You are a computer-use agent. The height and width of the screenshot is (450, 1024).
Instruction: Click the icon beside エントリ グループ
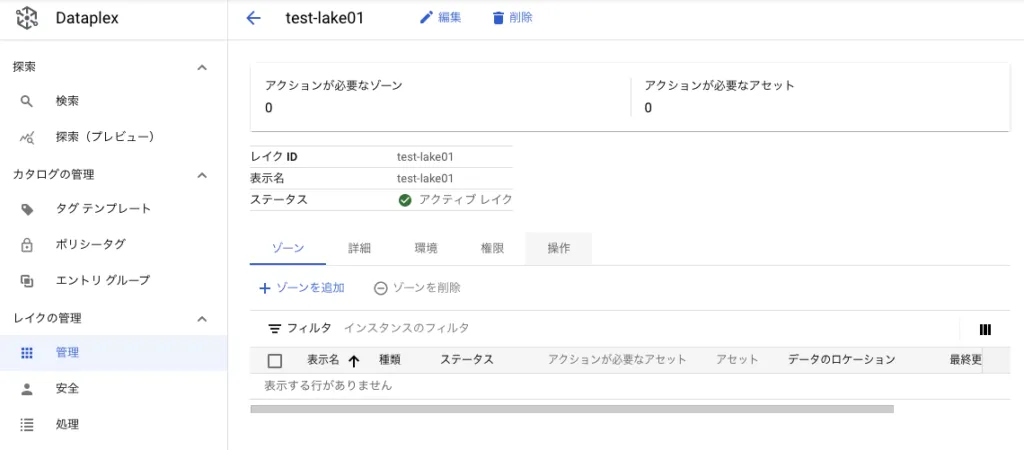pyautogui.click(x=26, y=281)
